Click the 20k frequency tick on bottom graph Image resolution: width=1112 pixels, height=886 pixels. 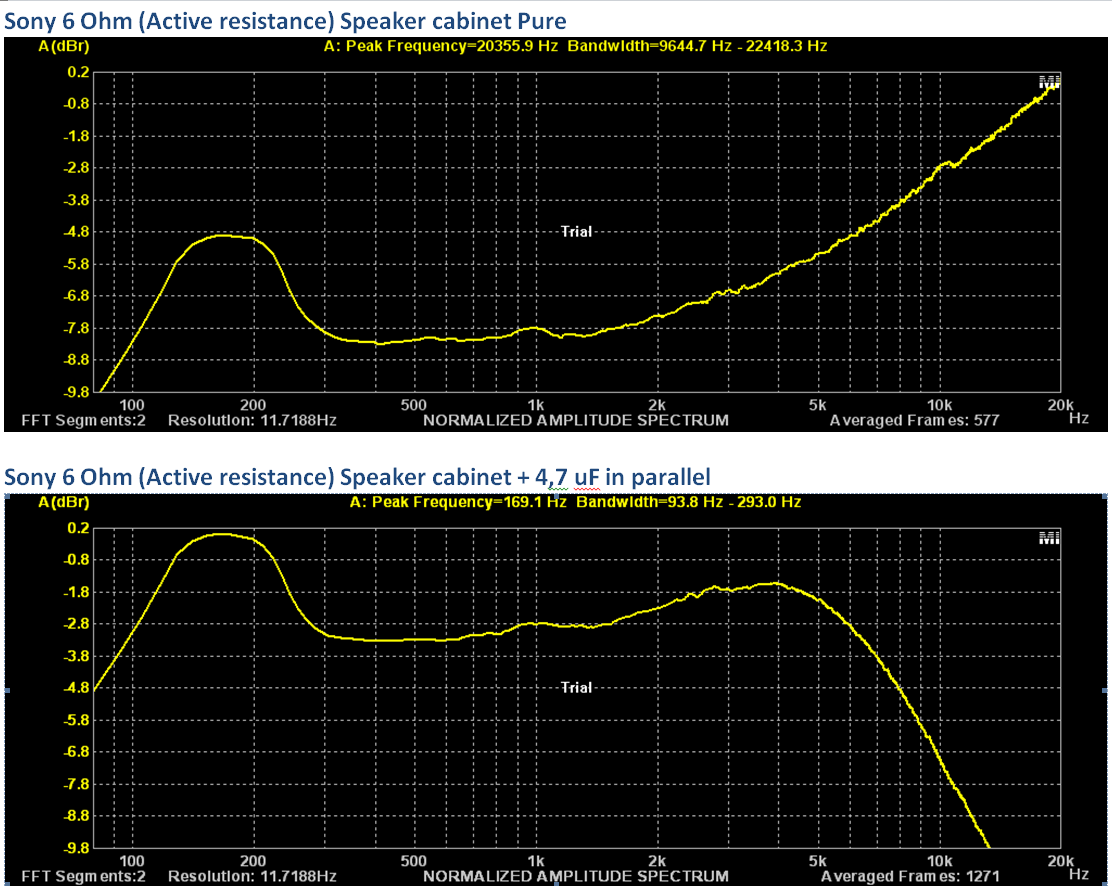tap(1059, 861)
